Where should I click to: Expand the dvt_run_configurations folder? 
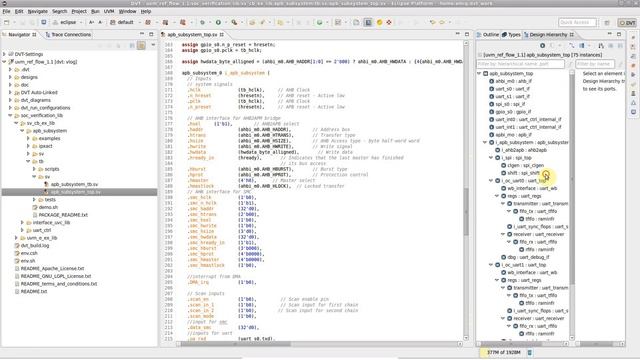[11, 108]
